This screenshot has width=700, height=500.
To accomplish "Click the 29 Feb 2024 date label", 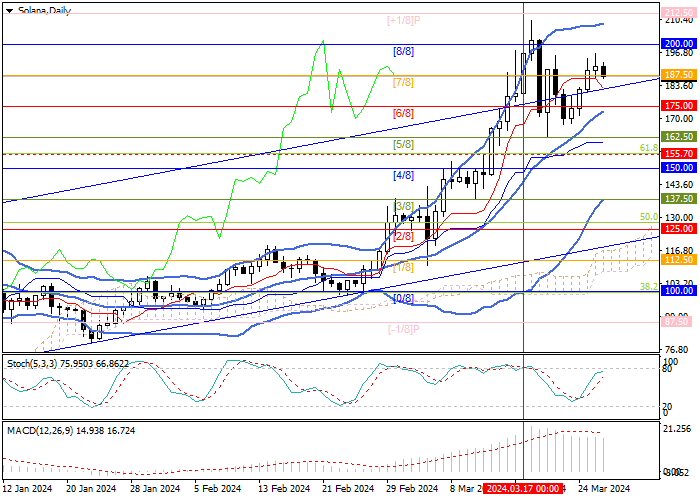I will (x=412, y=489).
